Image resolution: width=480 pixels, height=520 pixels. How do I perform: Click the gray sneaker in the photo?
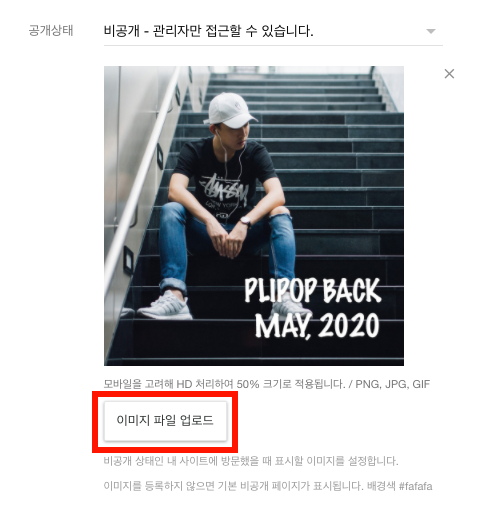[x=164, y=306]
